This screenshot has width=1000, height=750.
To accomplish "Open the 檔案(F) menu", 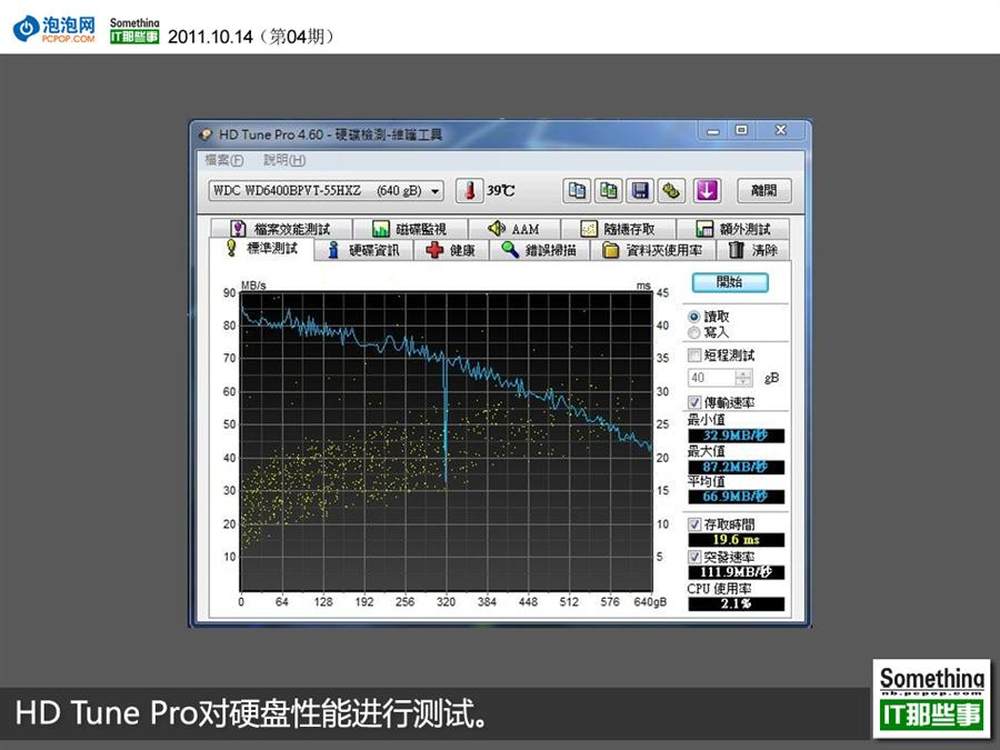I will pos(224,160).
